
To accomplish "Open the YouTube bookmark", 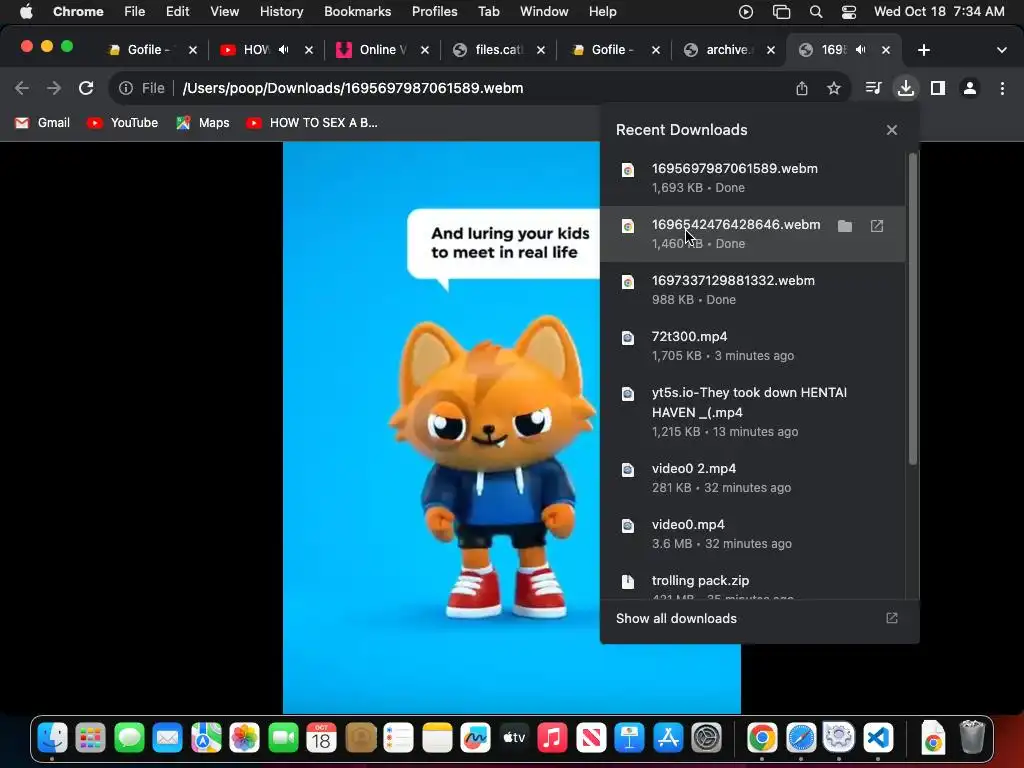I will point(123,123).
